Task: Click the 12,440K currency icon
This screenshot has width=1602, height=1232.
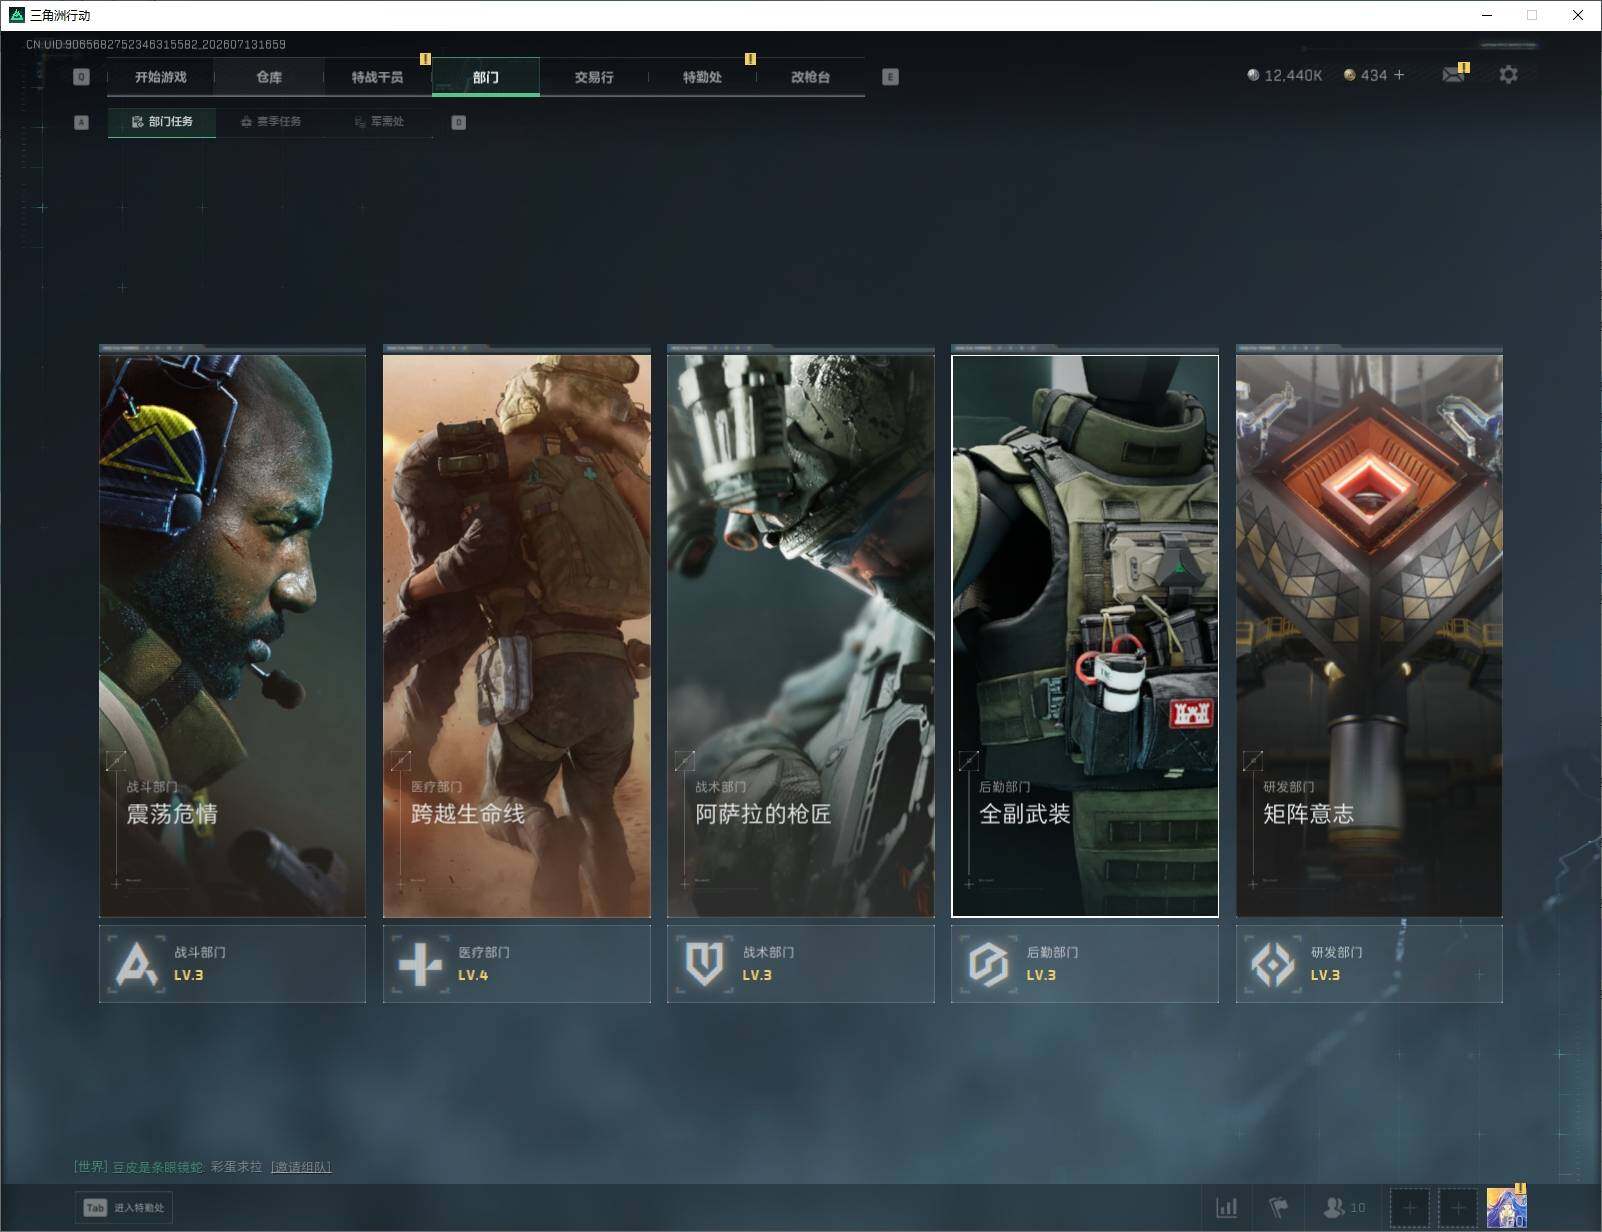Action: (1253, 75)
